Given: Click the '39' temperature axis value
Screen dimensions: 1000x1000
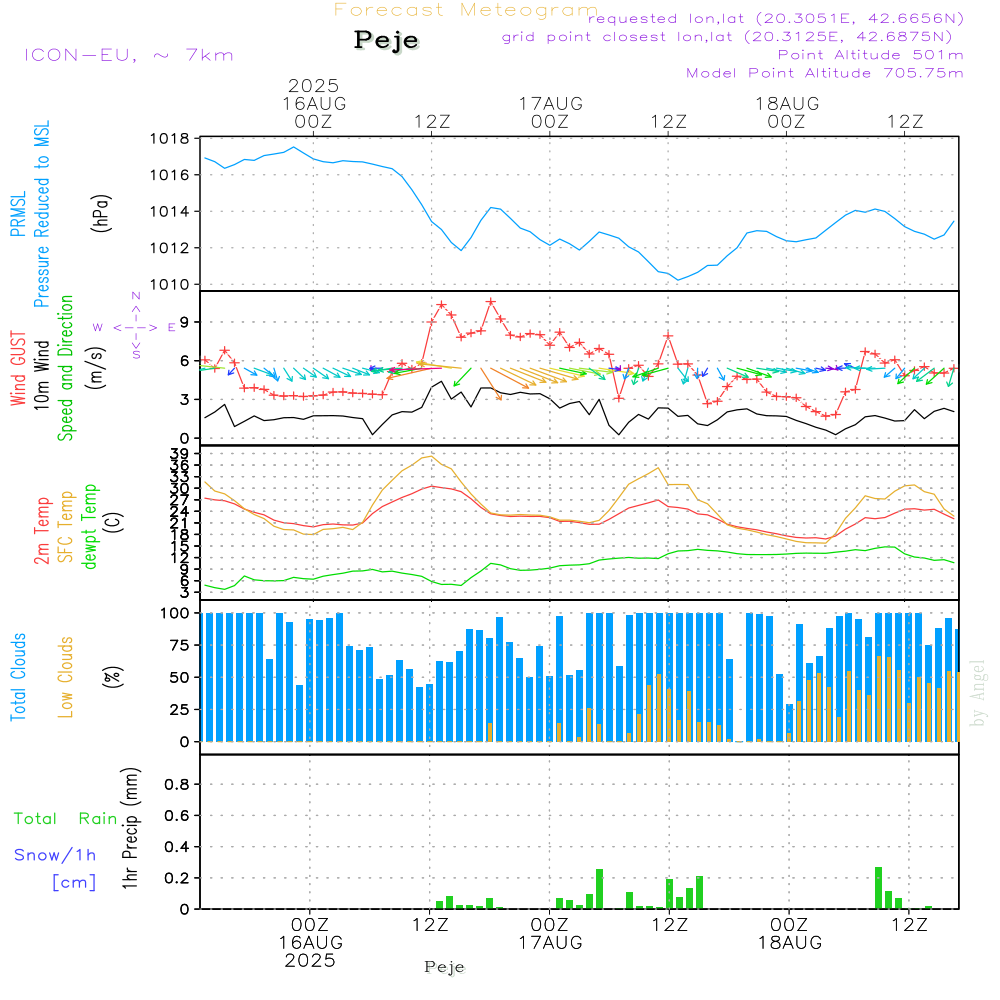Looking at the screenshot, I should pos(180,453).
